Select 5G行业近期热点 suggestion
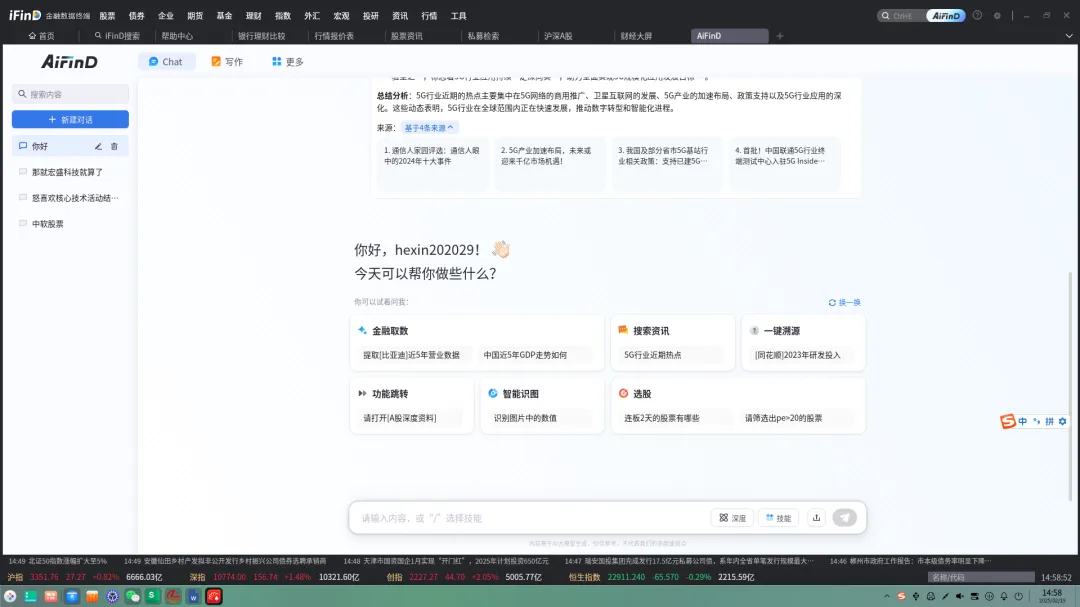This screenshot has height=607, width=1080. pos(652,355)
